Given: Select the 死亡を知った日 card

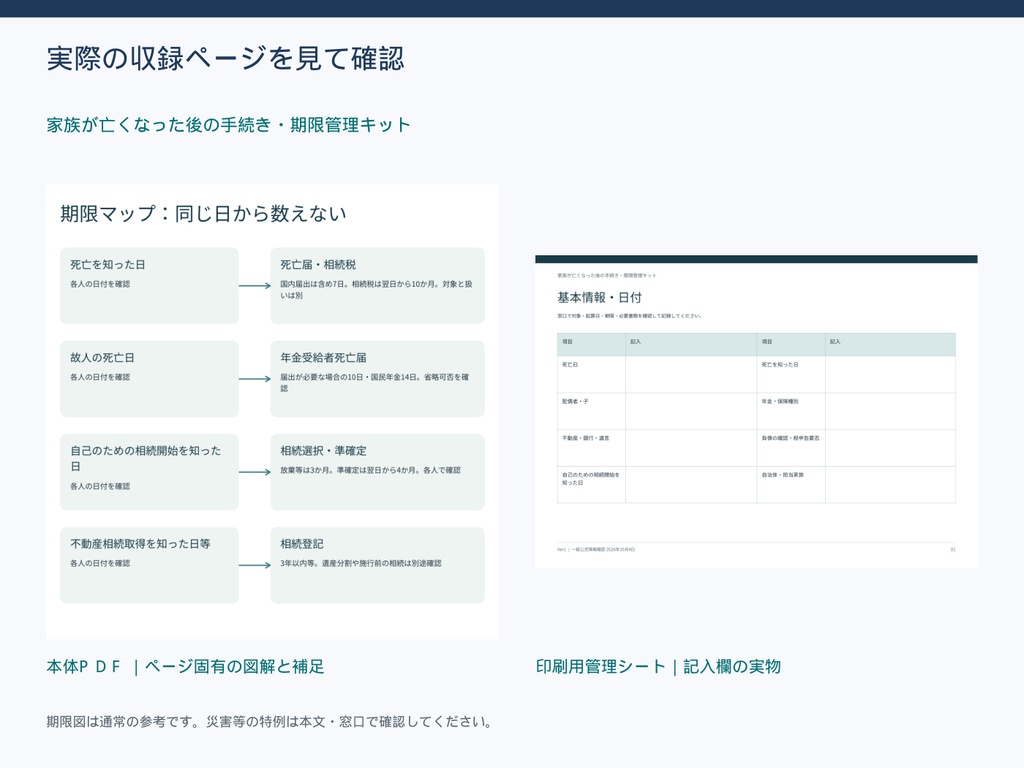Looking at the screenshot, I should click(150, 285).
